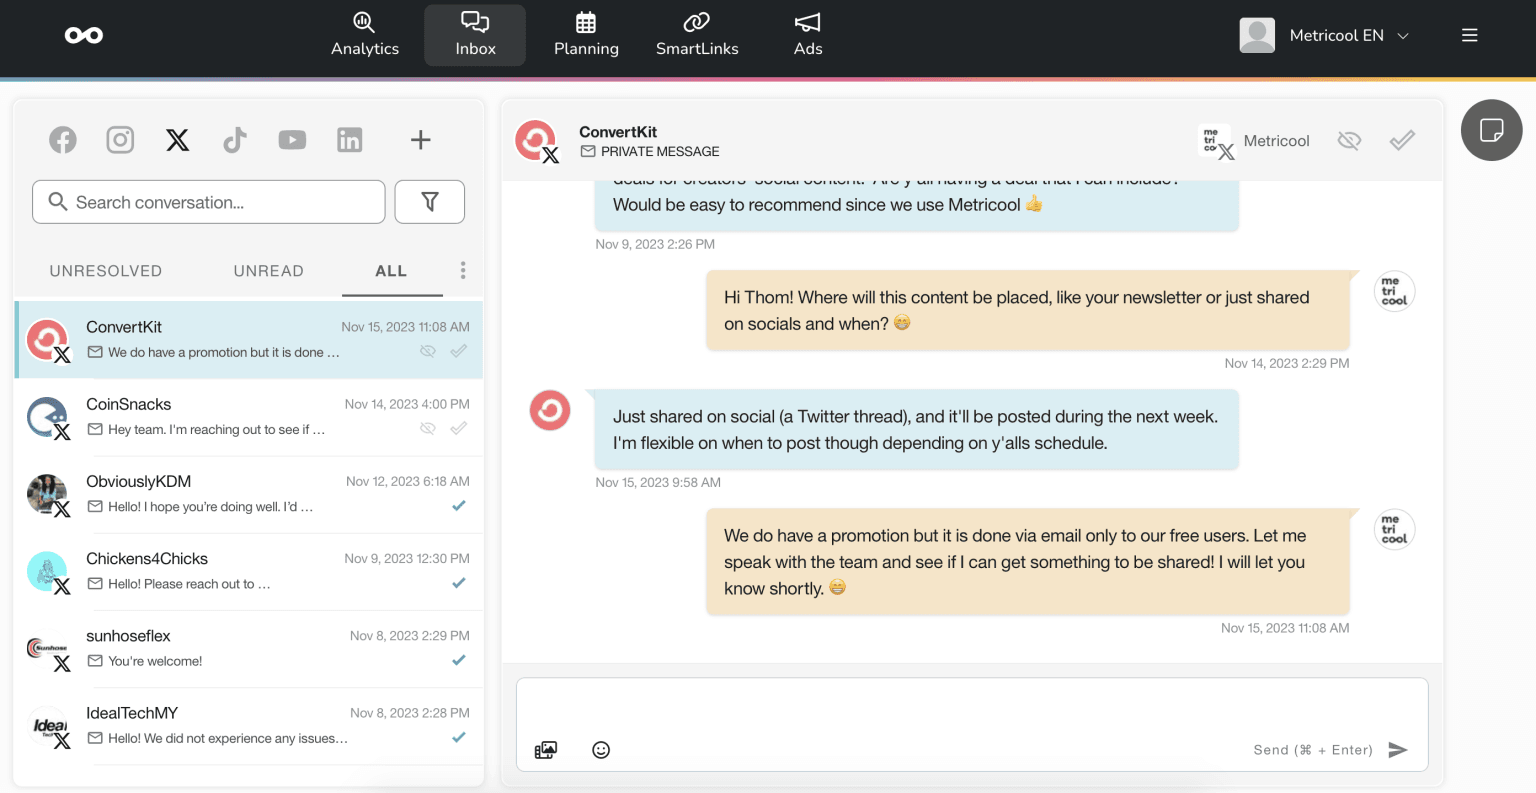This screenshot has height=793, width=1536.
Task: Filter conversations by TikTok
Action: pos(235,139)
